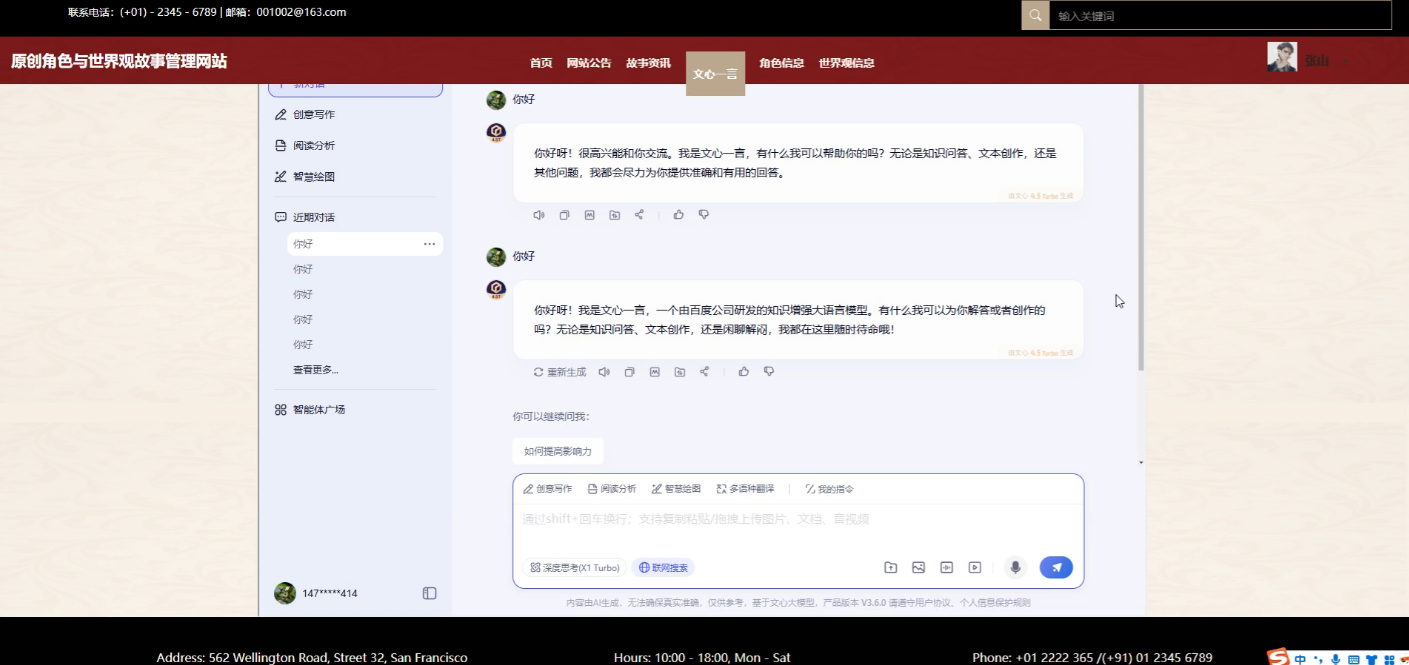1409x665 pixels.
Task: Select 智慧绘图 above the input box
Action: 676,489
